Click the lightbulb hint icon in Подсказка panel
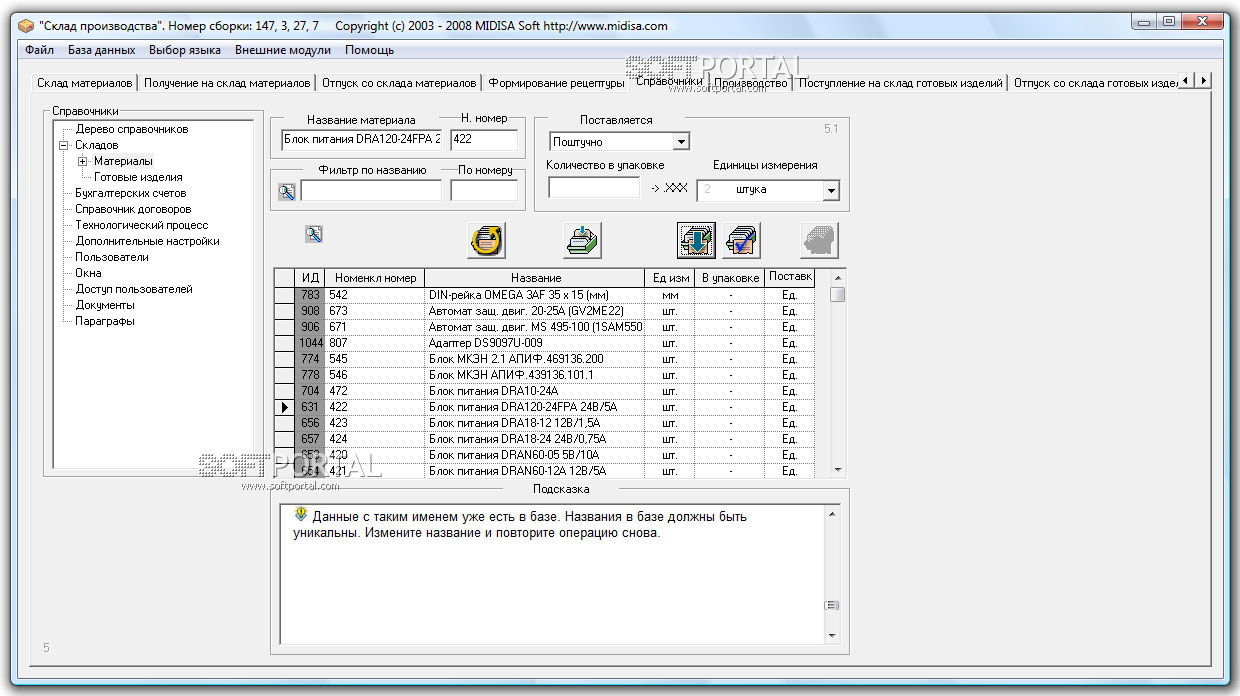 click(300, 515)
